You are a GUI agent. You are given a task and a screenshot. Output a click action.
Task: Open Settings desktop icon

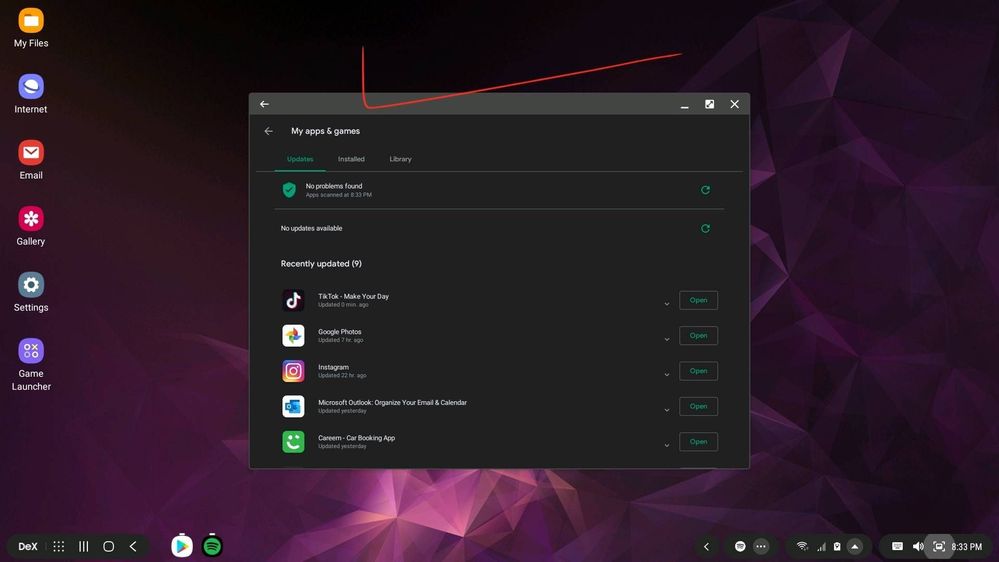[31, 292]
